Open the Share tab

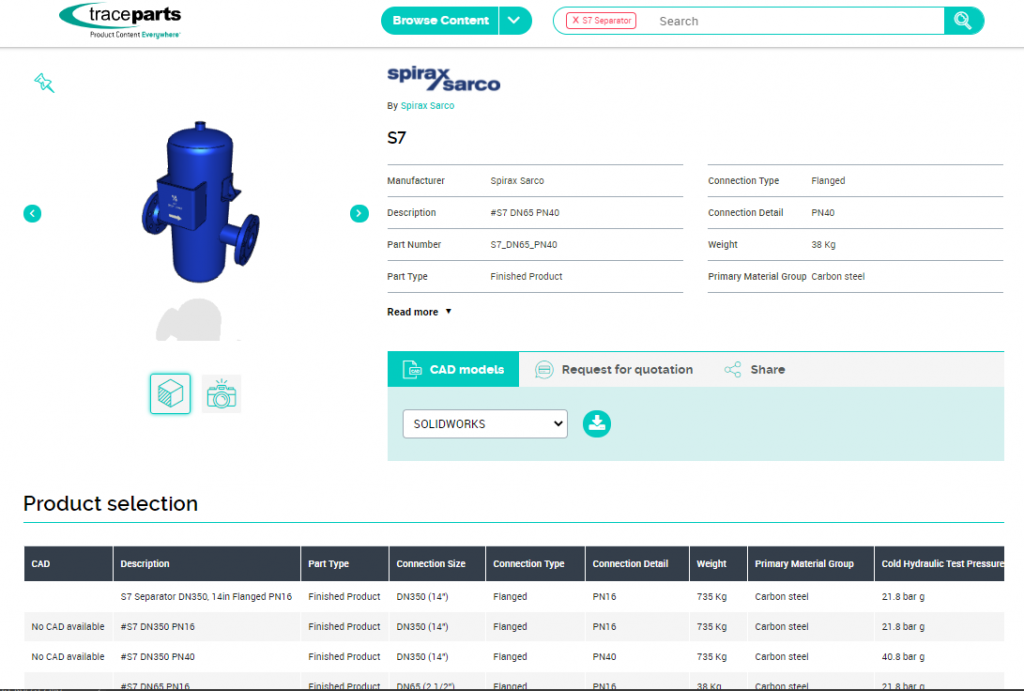pyautogui.click(x=755, y=369)
